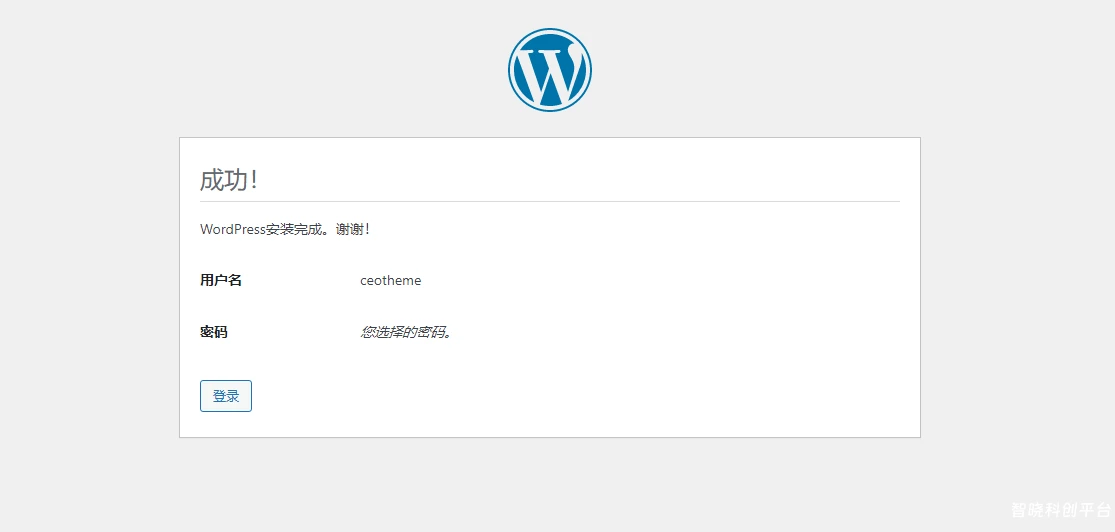Viewport: 1115px width, 532px height.
Task: Click the 密码 label
Action: tap(214, 332)
